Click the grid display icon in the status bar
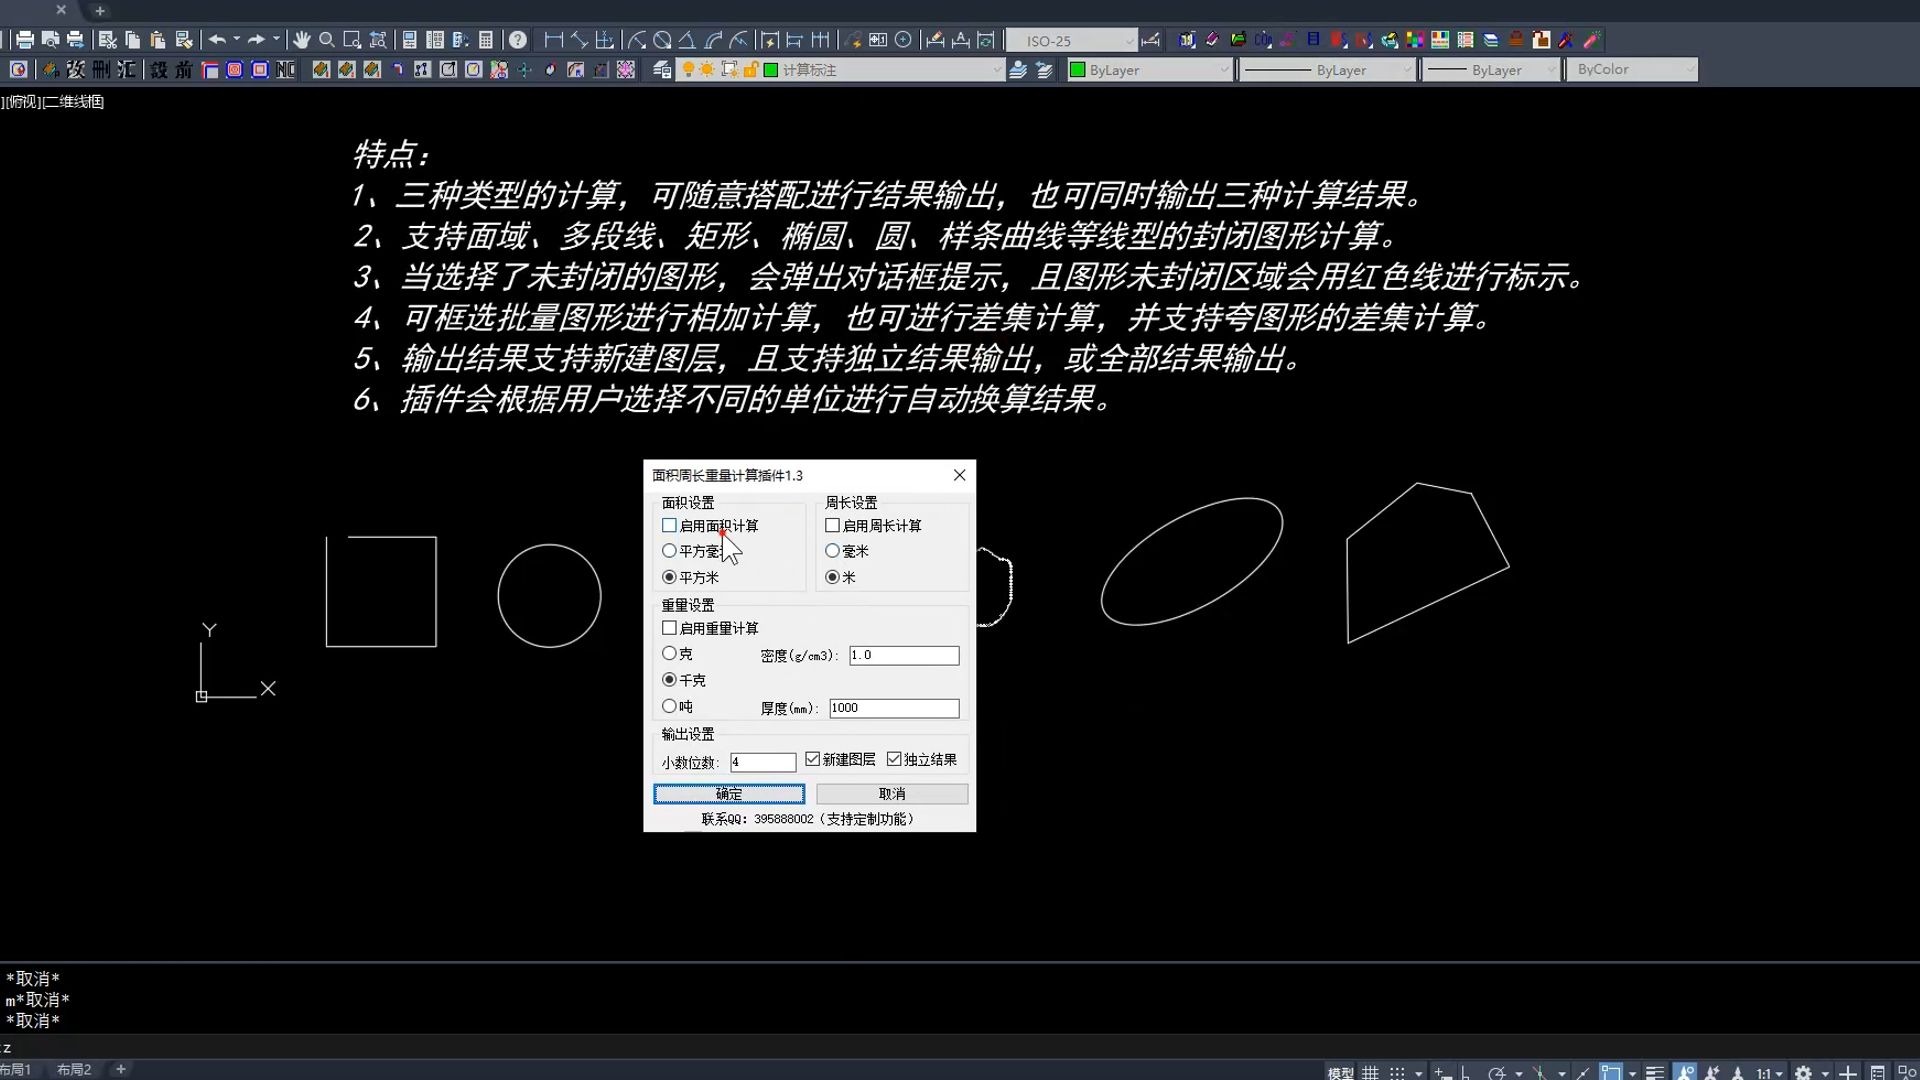 click(x=1369, y=1071)
